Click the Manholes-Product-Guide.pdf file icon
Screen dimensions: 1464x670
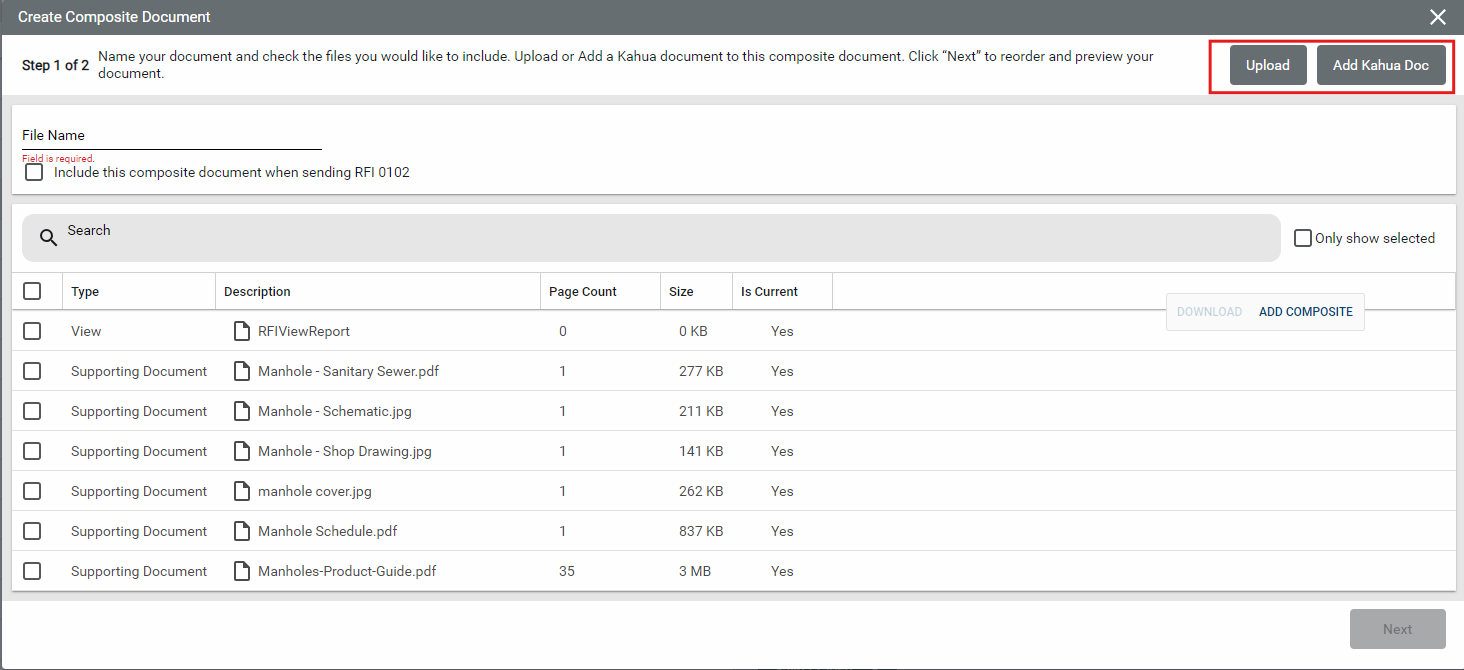click(x=241, y=571)
